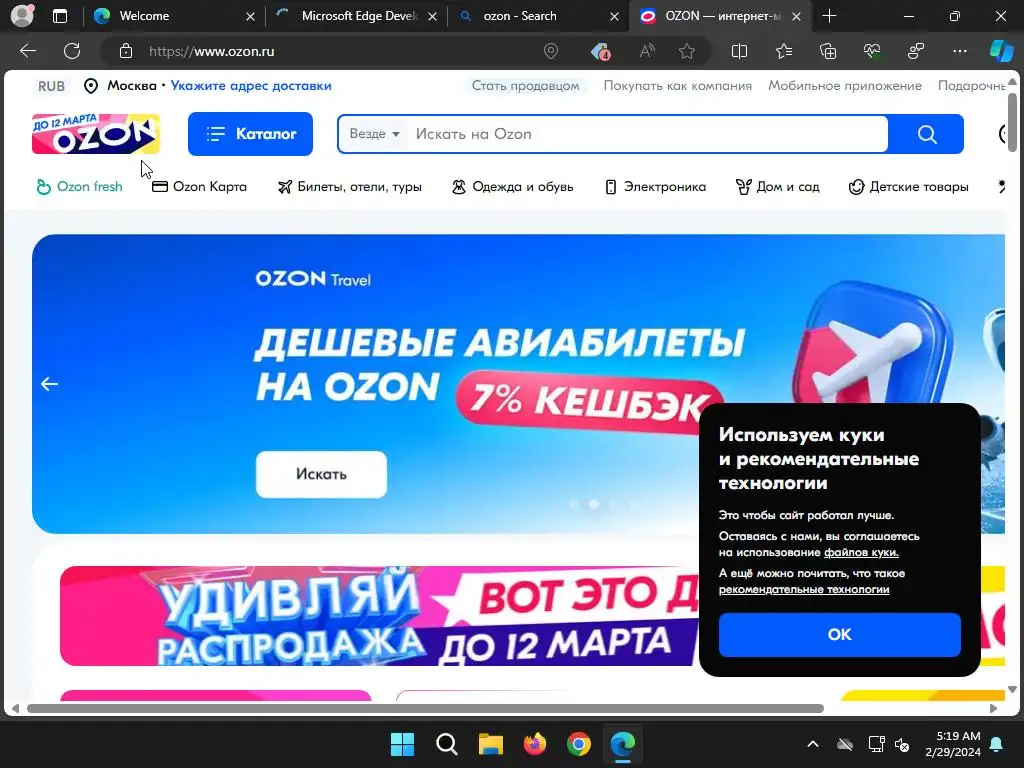
Task: Toggle split screen icon
Action: coord(739,51)
